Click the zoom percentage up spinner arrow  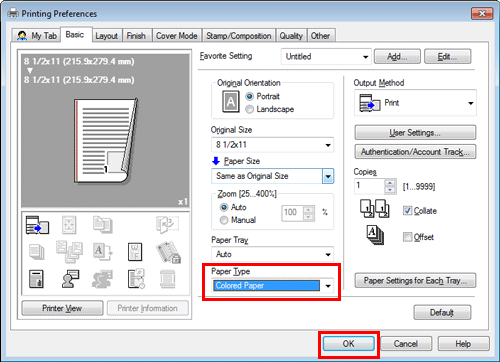[309, 210]
